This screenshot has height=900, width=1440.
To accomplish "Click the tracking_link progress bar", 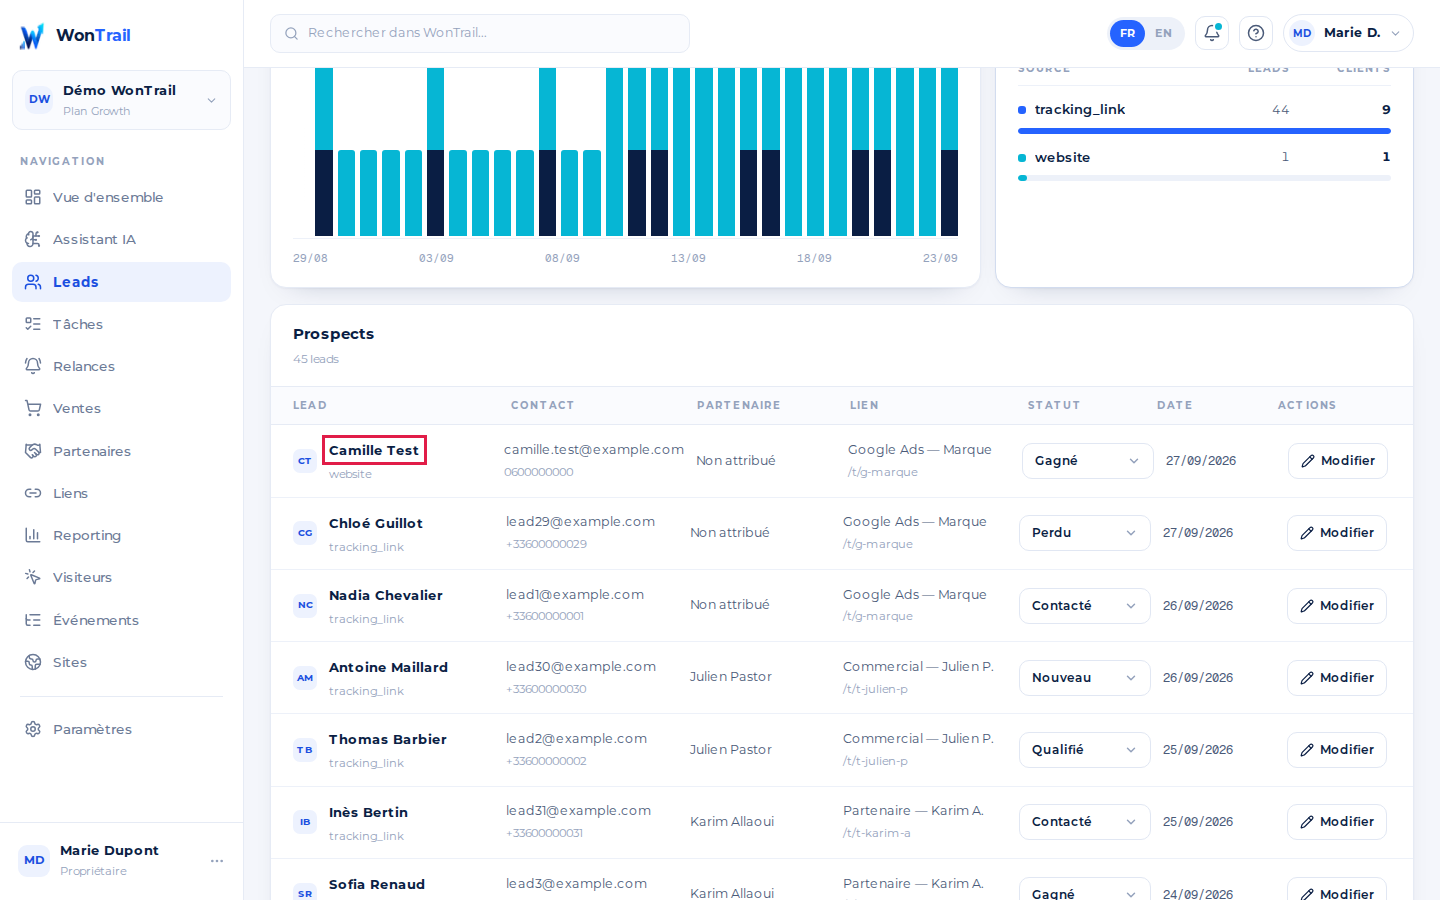I will pos(1204,131).
